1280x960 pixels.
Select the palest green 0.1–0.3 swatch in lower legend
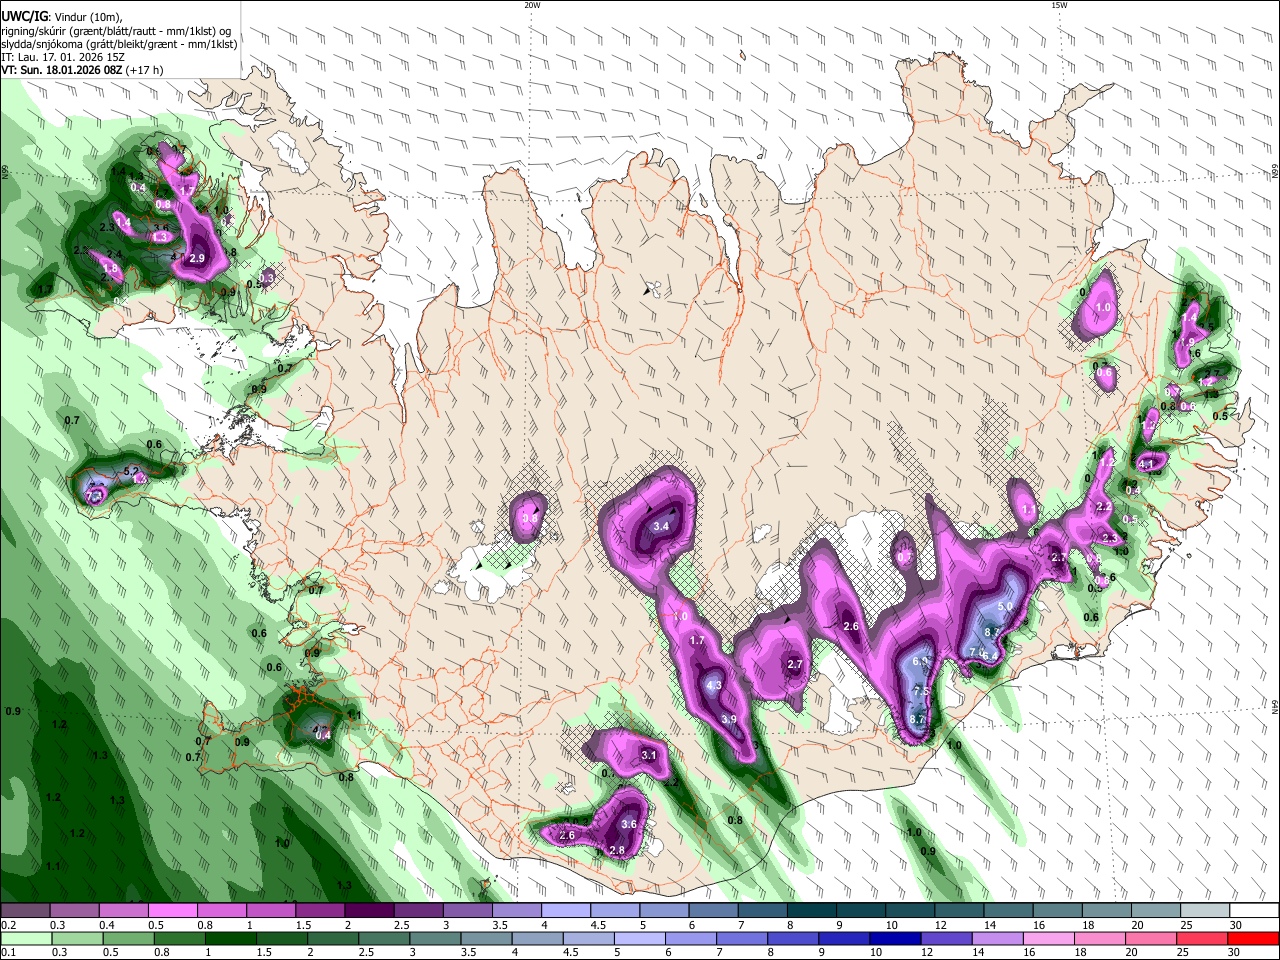27,938
